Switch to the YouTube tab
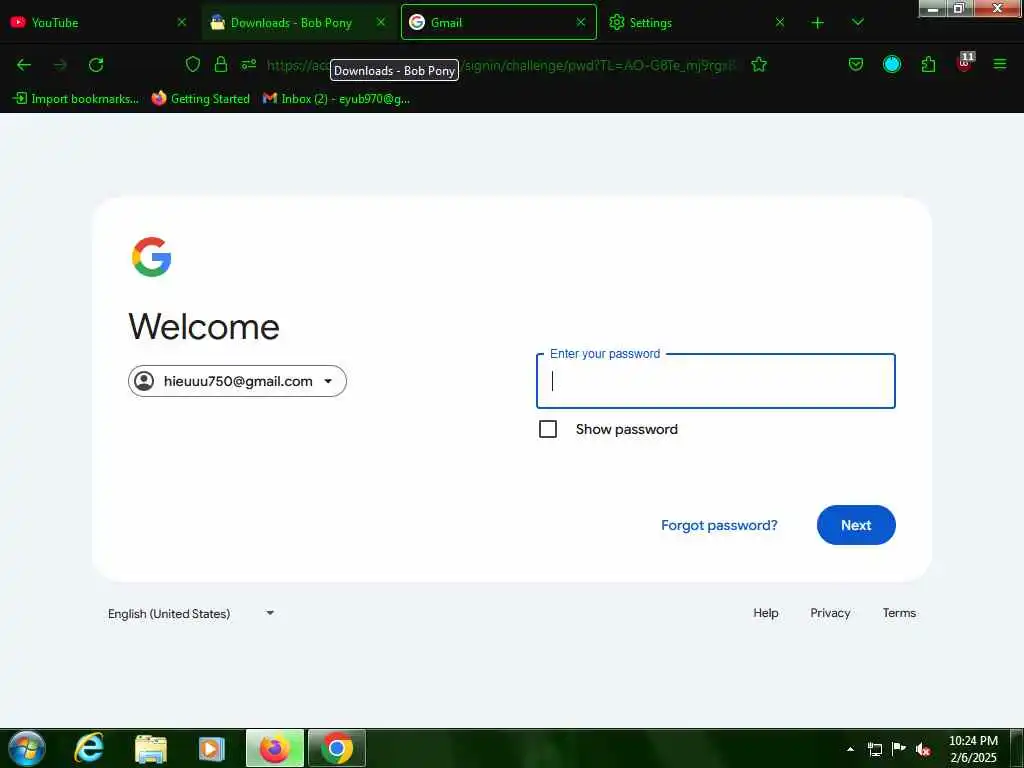The height and width of the screenshot is (768, 1024). pos(98,22)
